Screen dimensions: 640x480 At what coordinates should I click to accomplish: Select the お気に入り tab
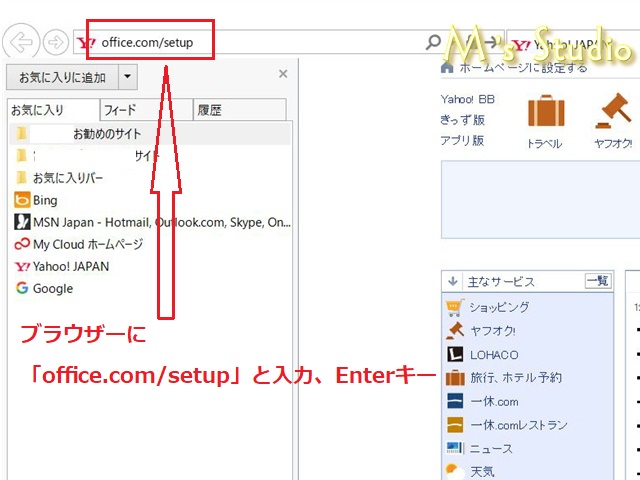pos(53,110)
